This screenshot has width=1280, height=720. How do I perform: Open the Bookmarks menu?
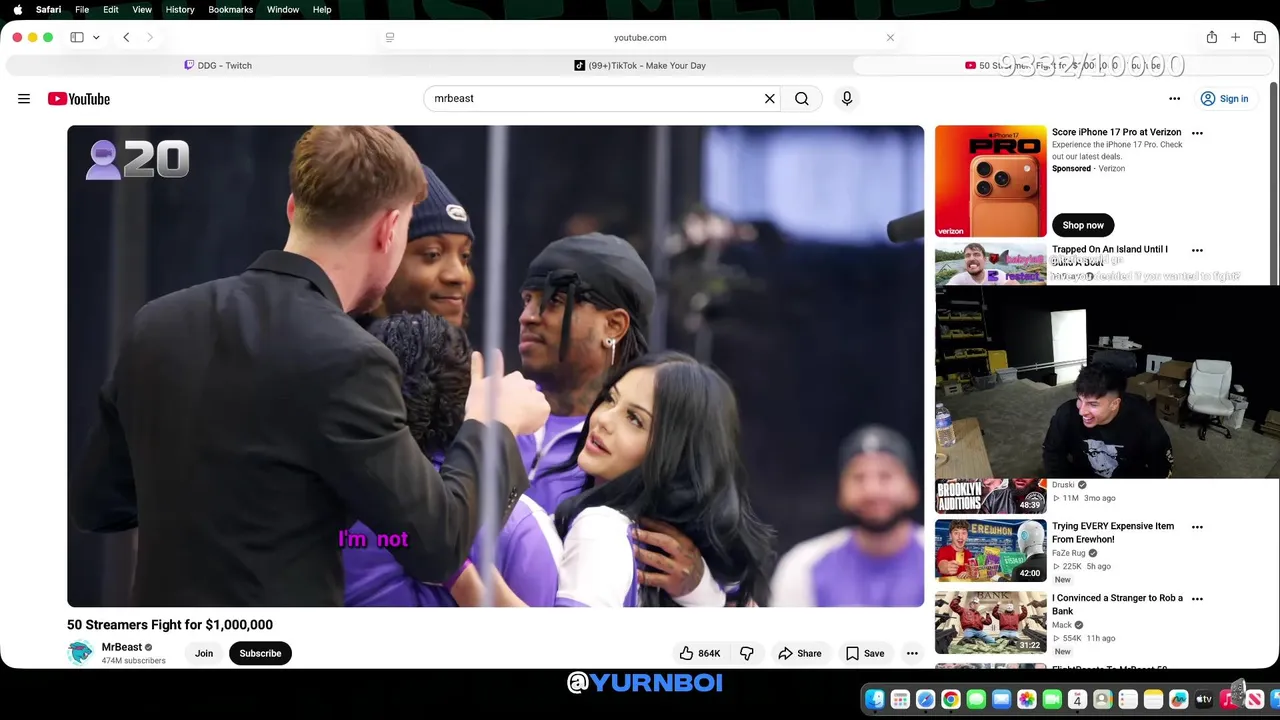(x=230, y=9)
